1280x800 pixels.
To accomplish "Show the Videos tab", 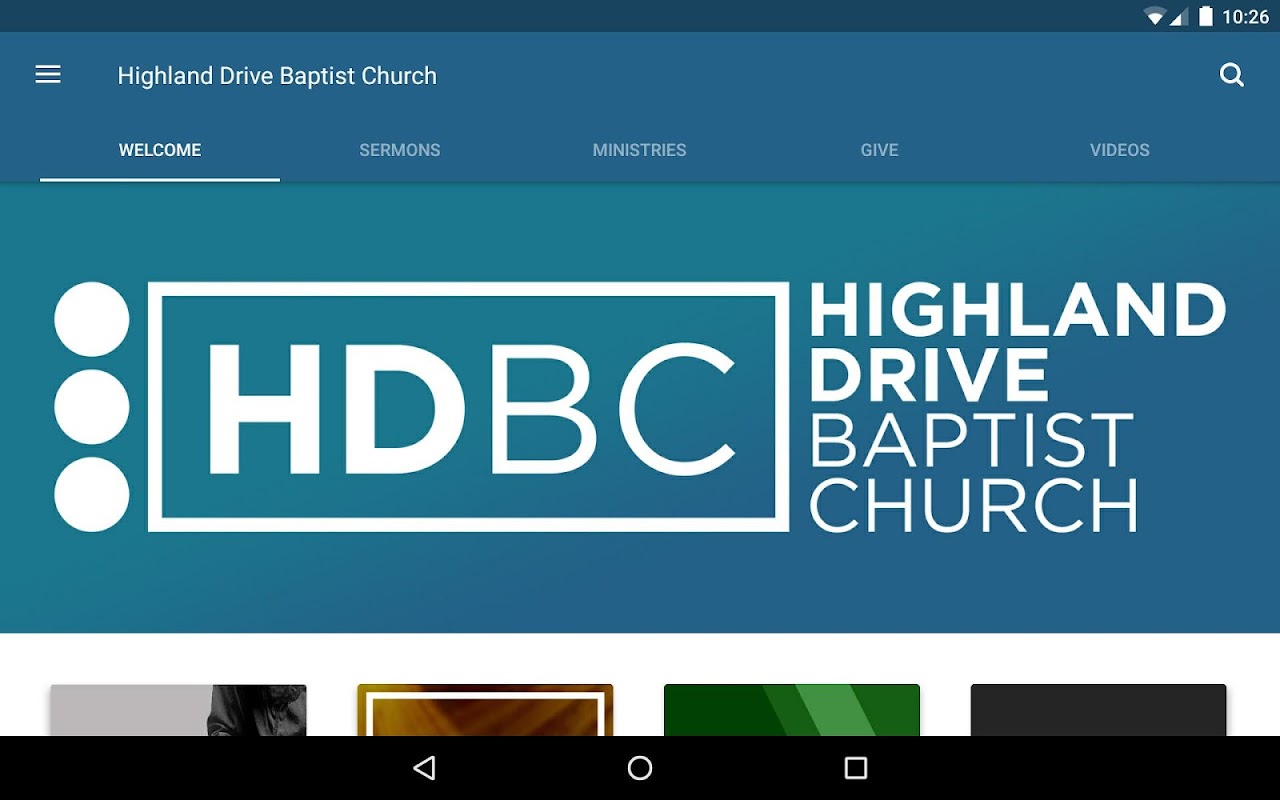I will pyautogui.click(x=1120, y=150).
